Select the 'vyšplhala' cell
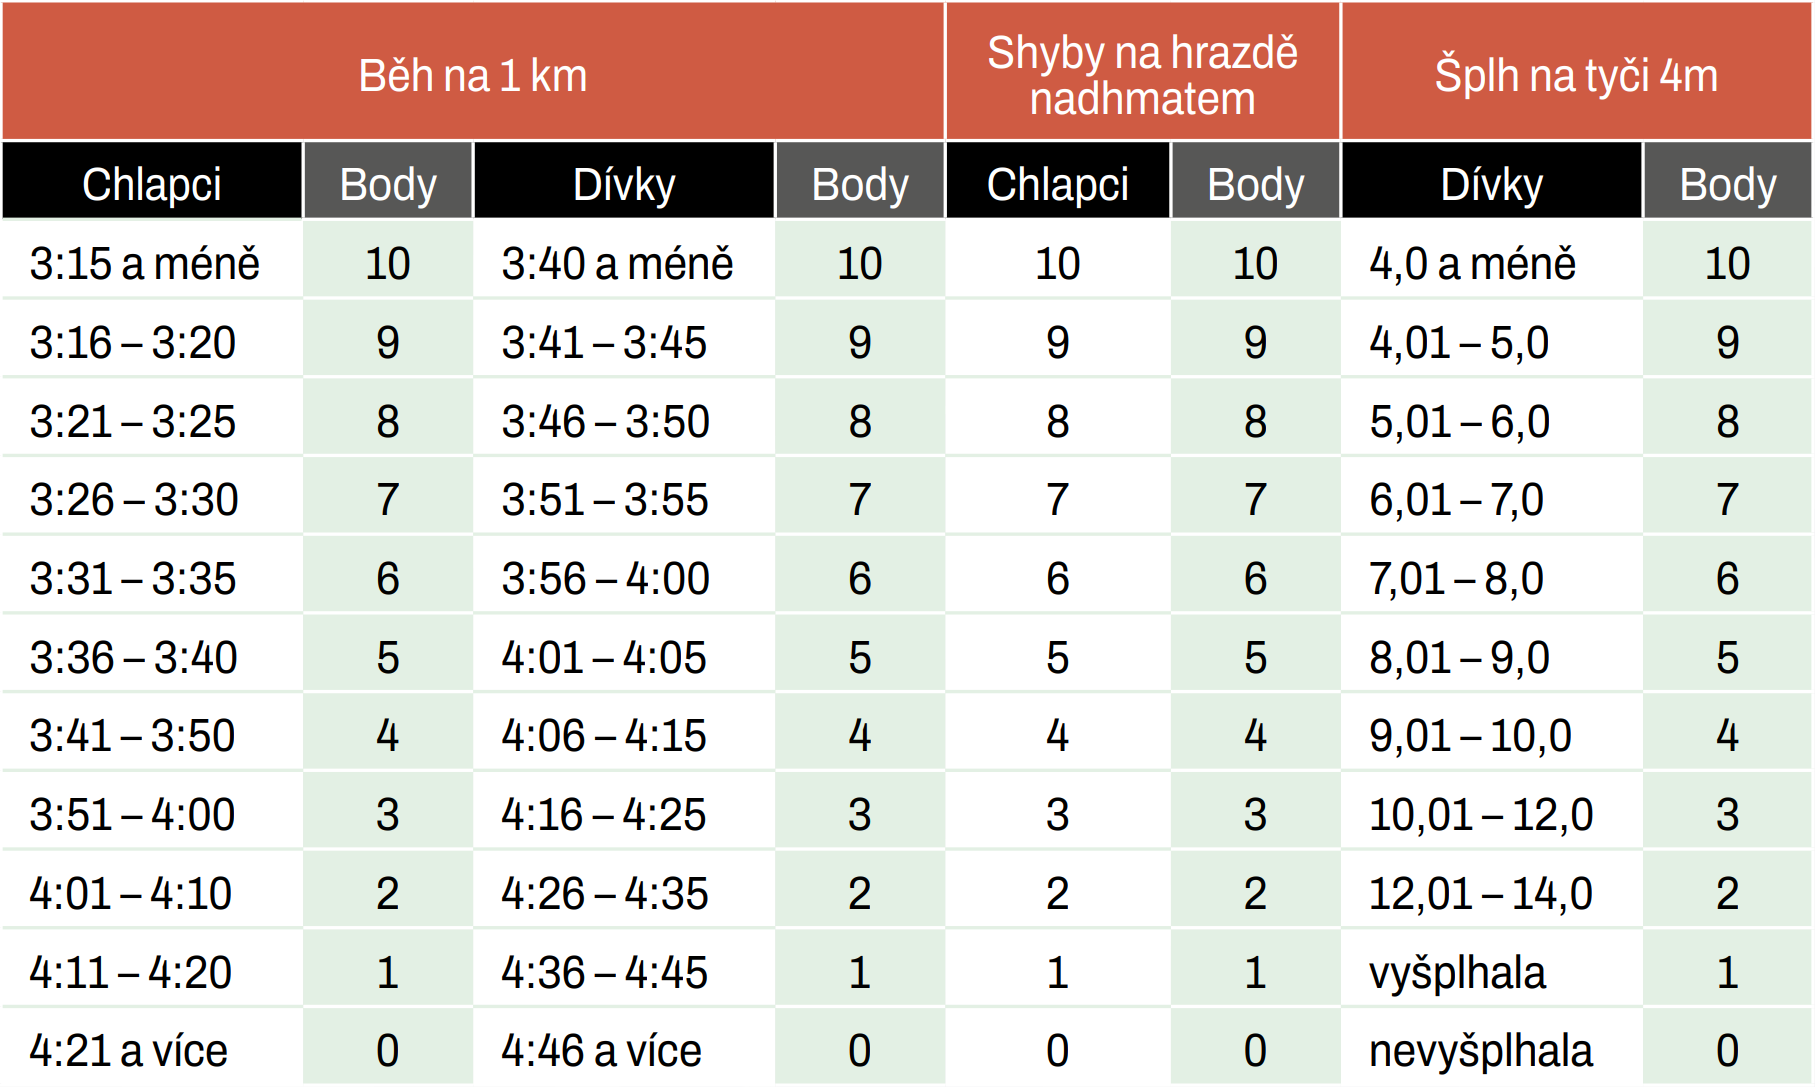 click(1492, 968)
